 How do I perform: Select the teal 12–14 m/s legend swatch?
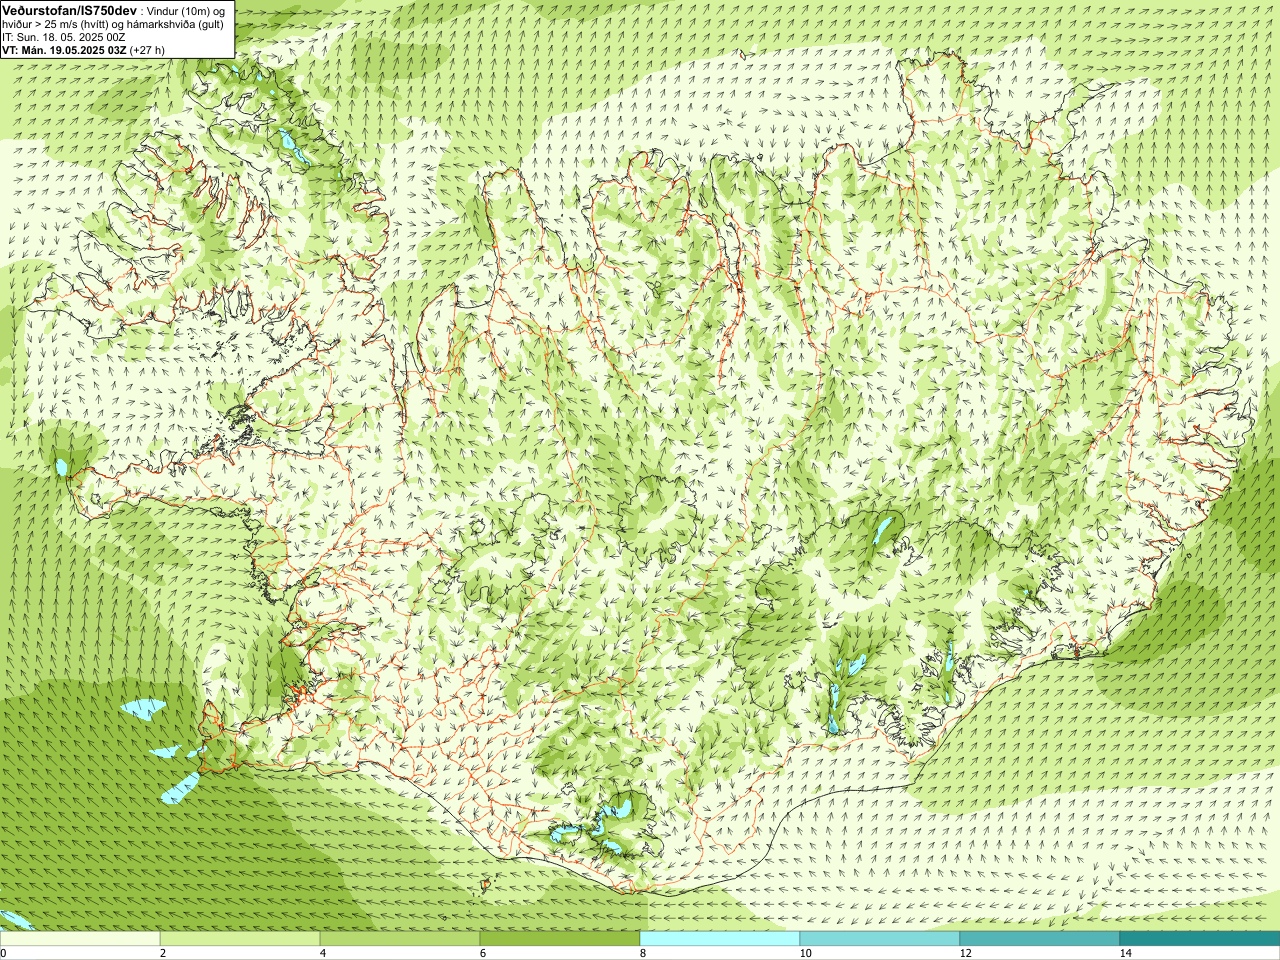(x=1040, y=939)
